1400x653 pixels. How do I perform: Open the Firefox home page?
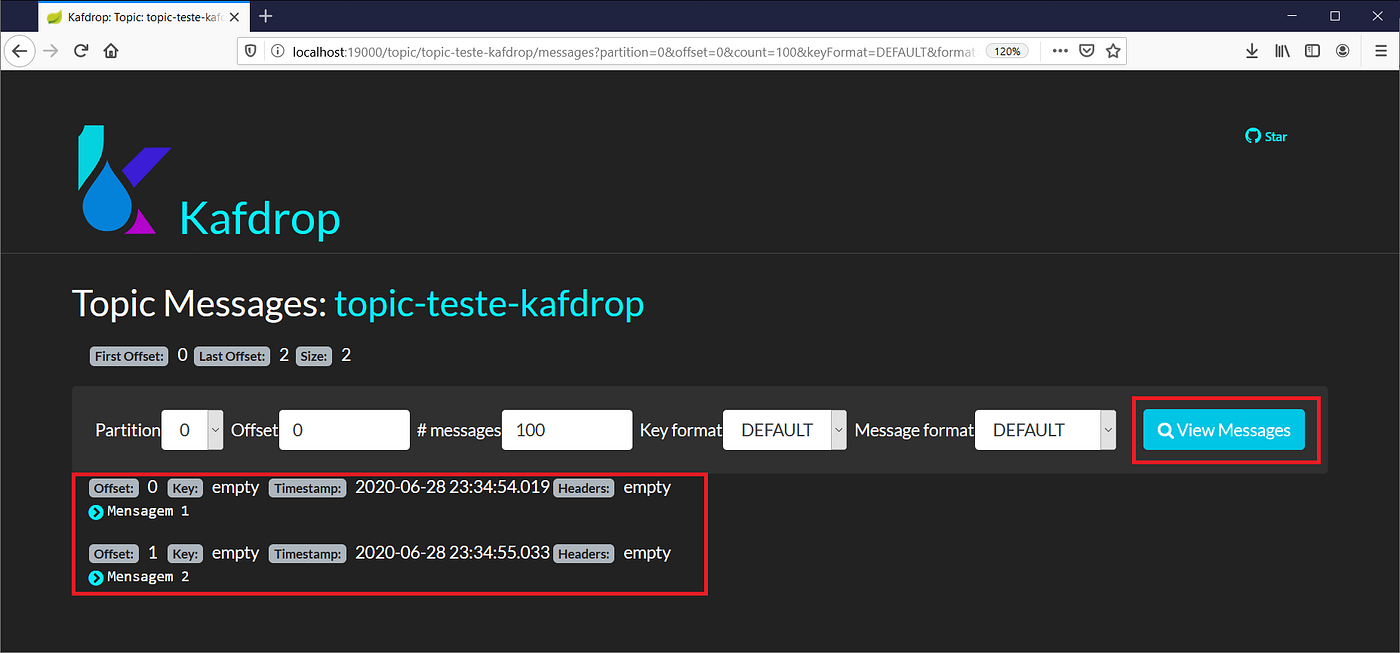[x=110, y=50]
